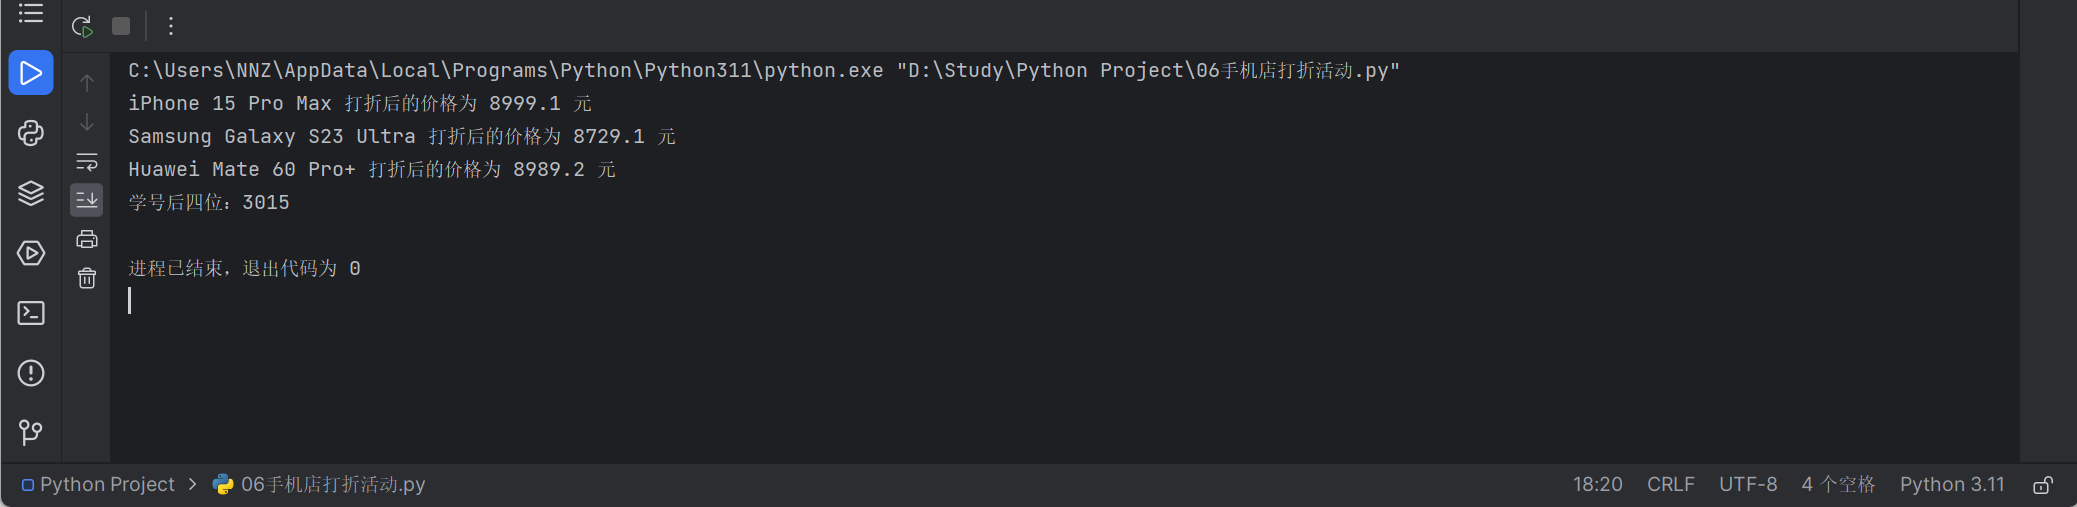Select Python 3.11 interpreter widget
Viewport: 2077px width, 507px height.
pyautogui.click(x=1952, y=485)
